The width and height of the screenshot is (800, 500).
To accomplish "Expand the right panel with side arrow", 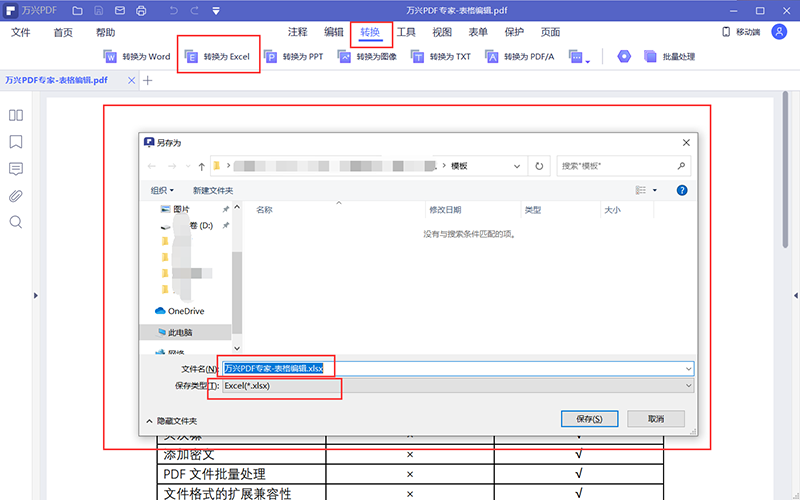I will (796, 295).
